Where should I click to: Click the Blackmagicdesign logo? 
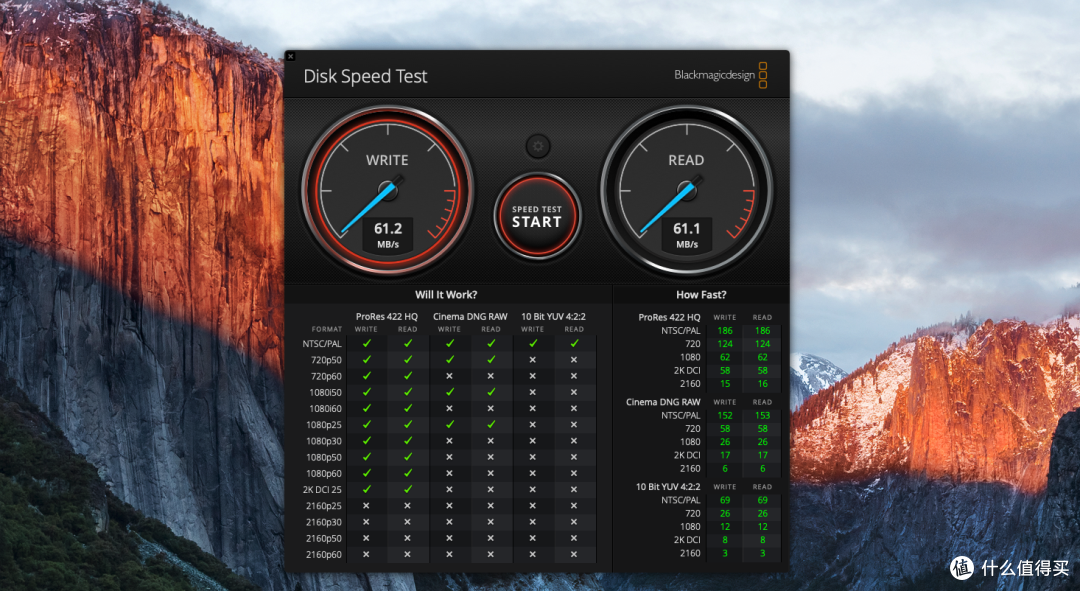tap(720, 75)
